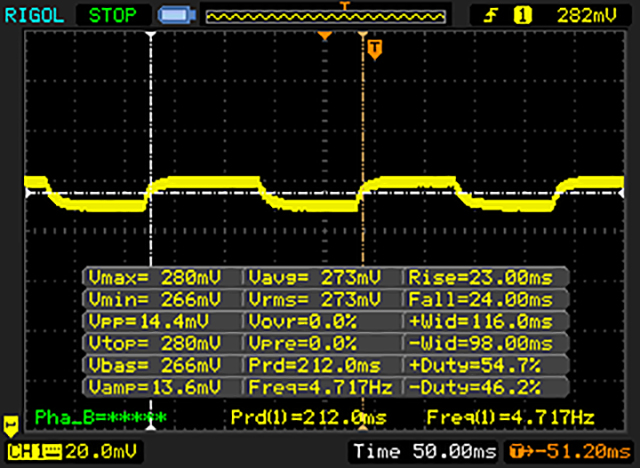Click the waveform memory overview bar
This screenshot has width=640, height=468.
click(326, 17)
